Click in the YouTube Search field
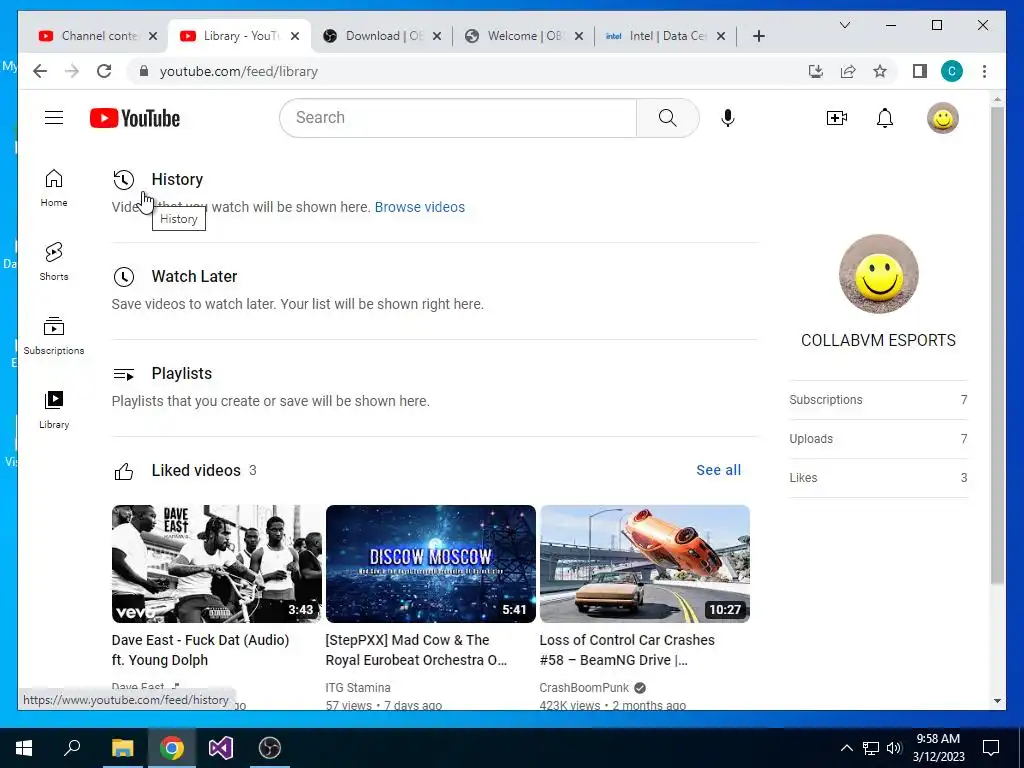 pyautogui.click(x=458, y=118)
